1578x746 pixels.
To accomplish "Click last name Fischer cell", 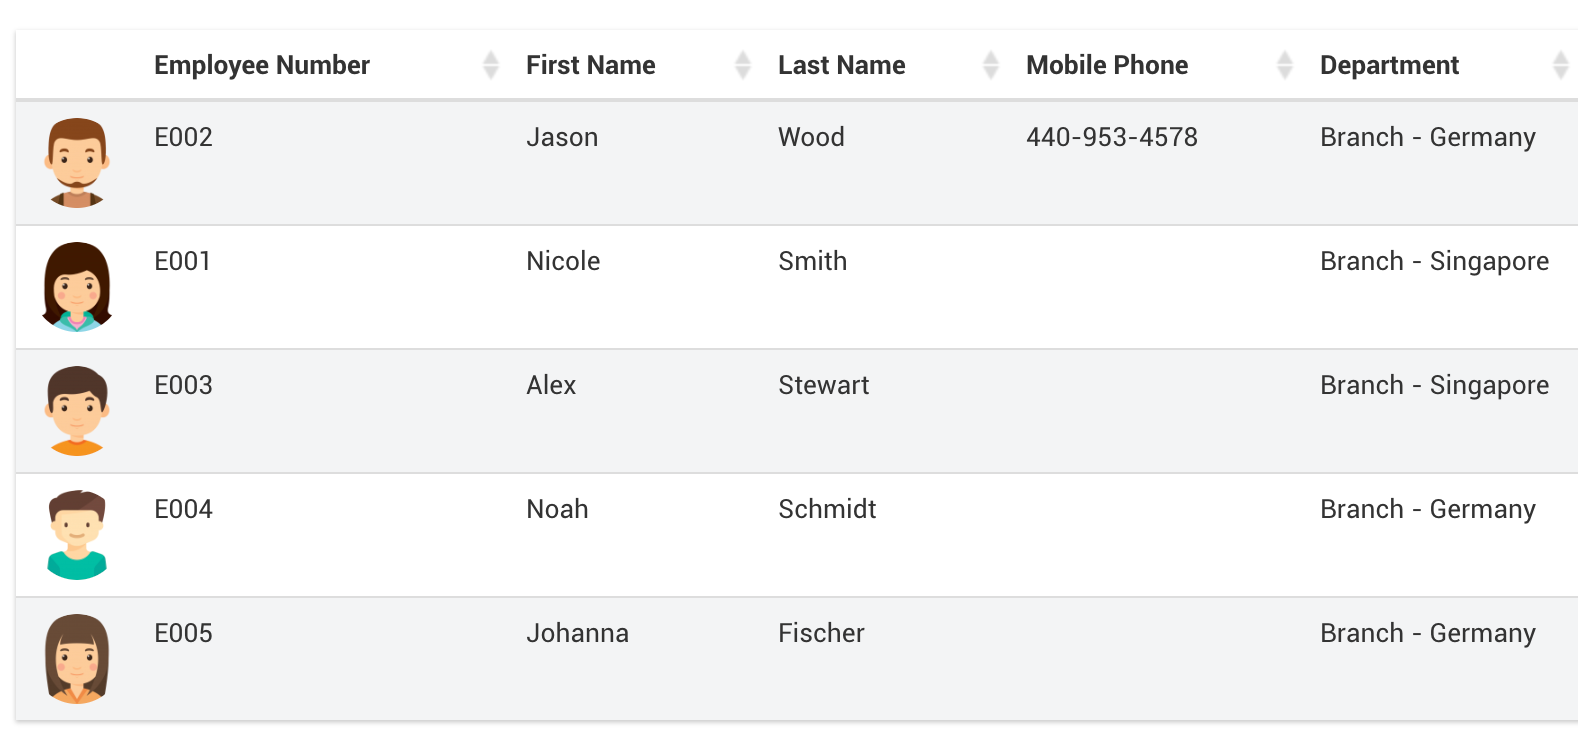I will pyautogui.click(x=821, y=633).
